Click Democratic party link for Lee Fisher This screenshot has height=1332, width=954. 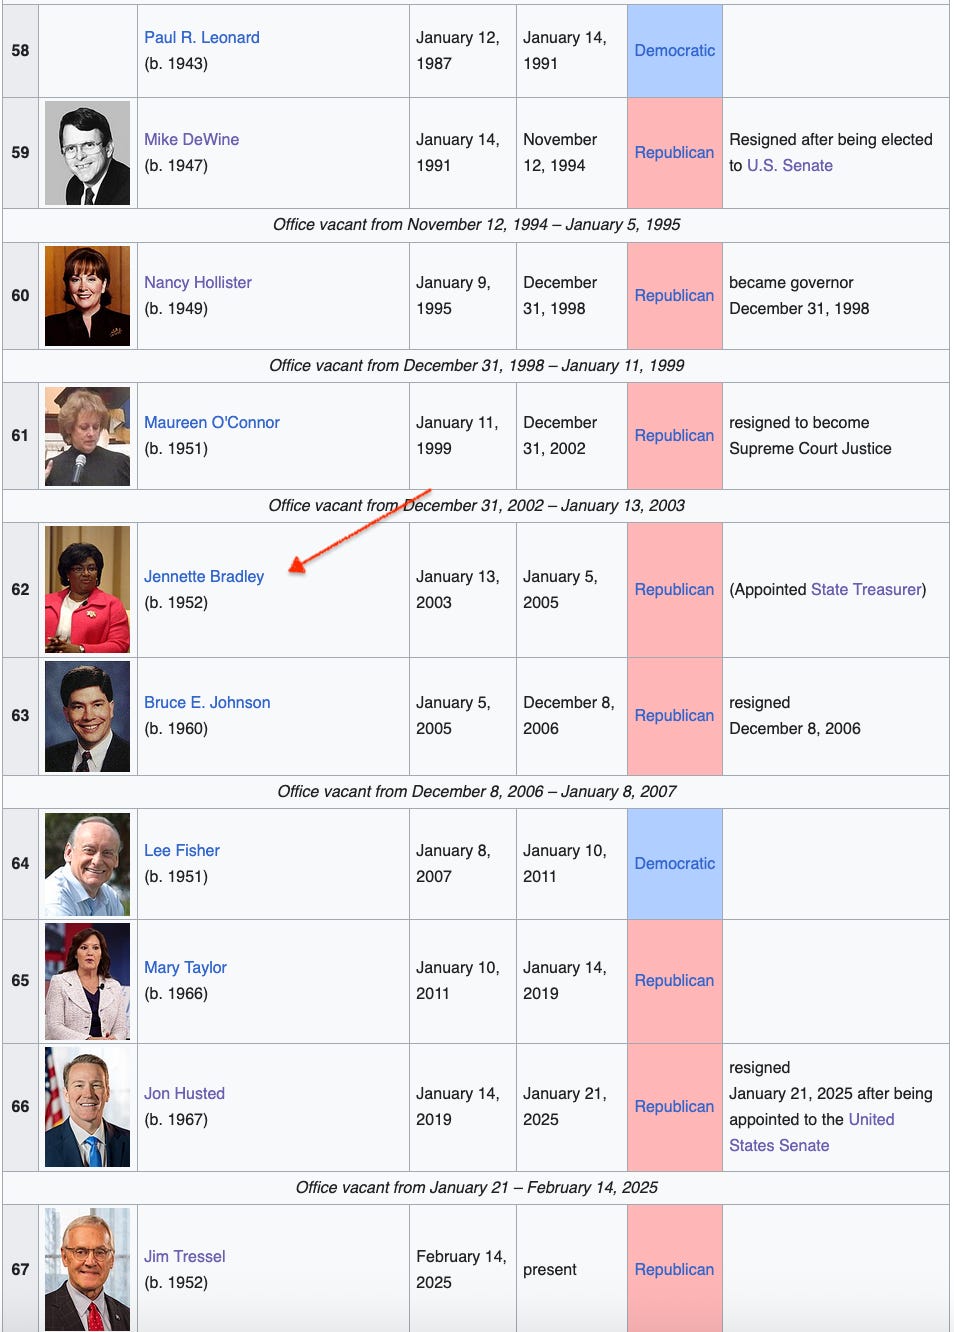[x=675, y=863]
